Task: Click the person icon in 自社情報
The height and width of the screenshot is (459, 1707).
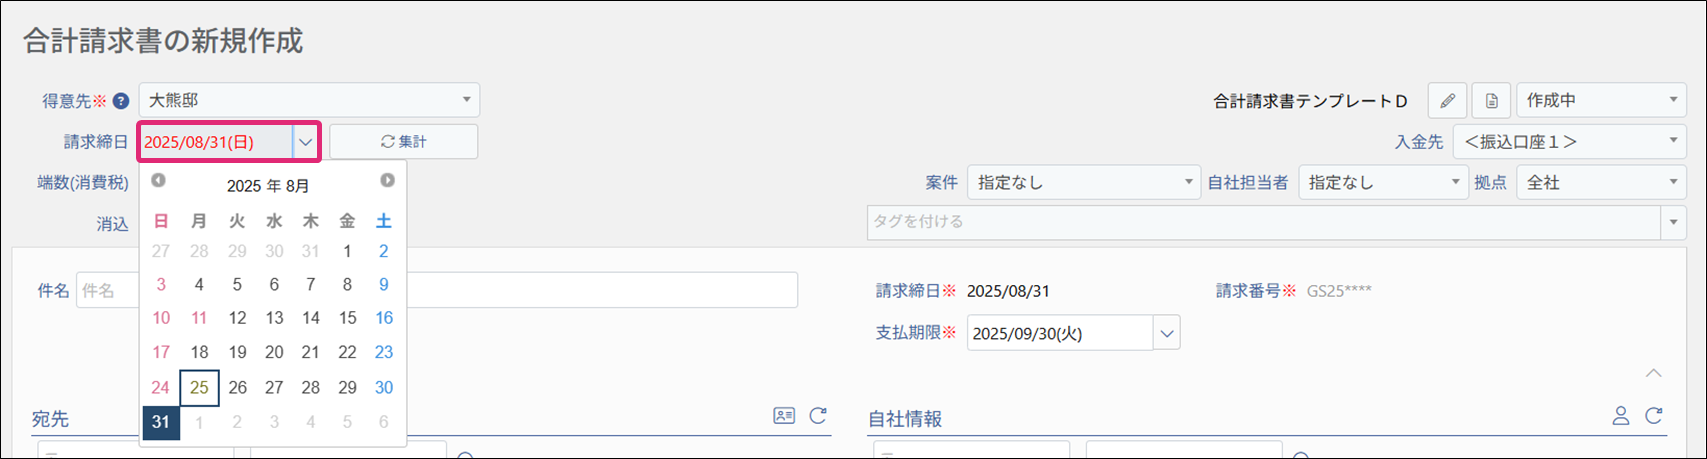Action: click(1621, 415)
